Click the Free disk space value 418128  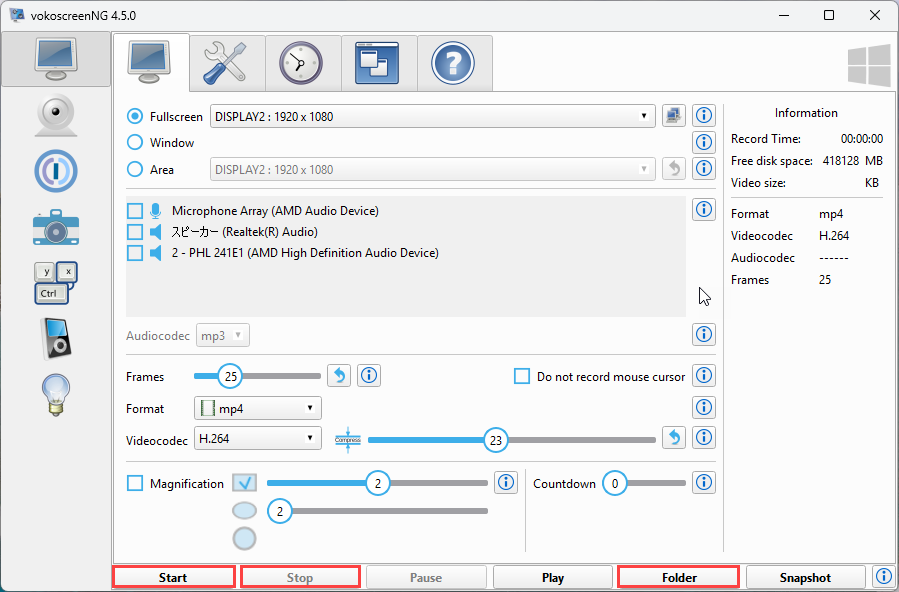pos(841,161)
